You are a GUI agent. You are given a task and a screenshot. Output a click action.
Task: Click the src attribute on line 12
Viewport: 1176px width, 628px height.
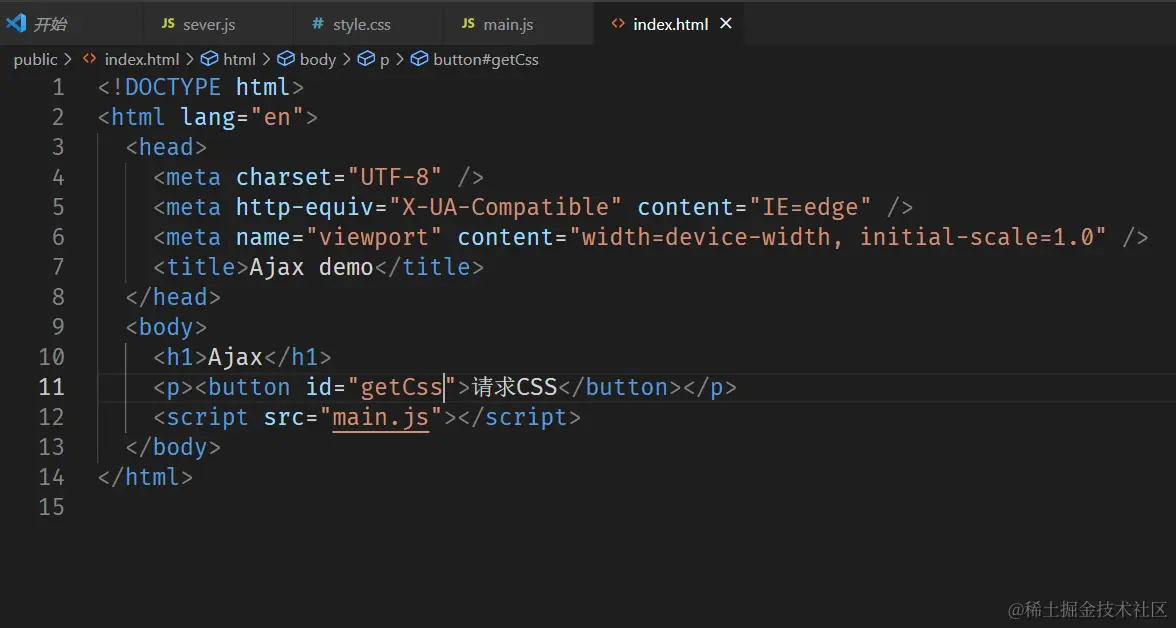pos(284,417)
